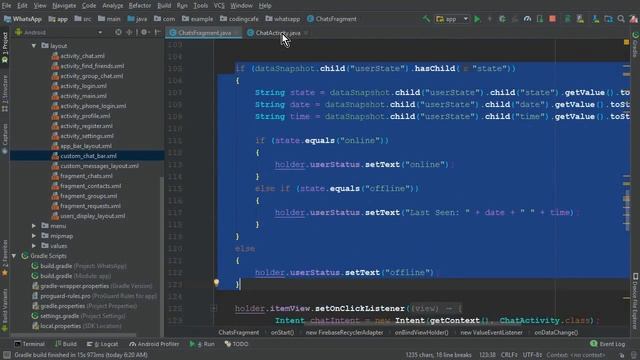Open the Logcat tool window
The image size is (640, 360).
(102, 344)
